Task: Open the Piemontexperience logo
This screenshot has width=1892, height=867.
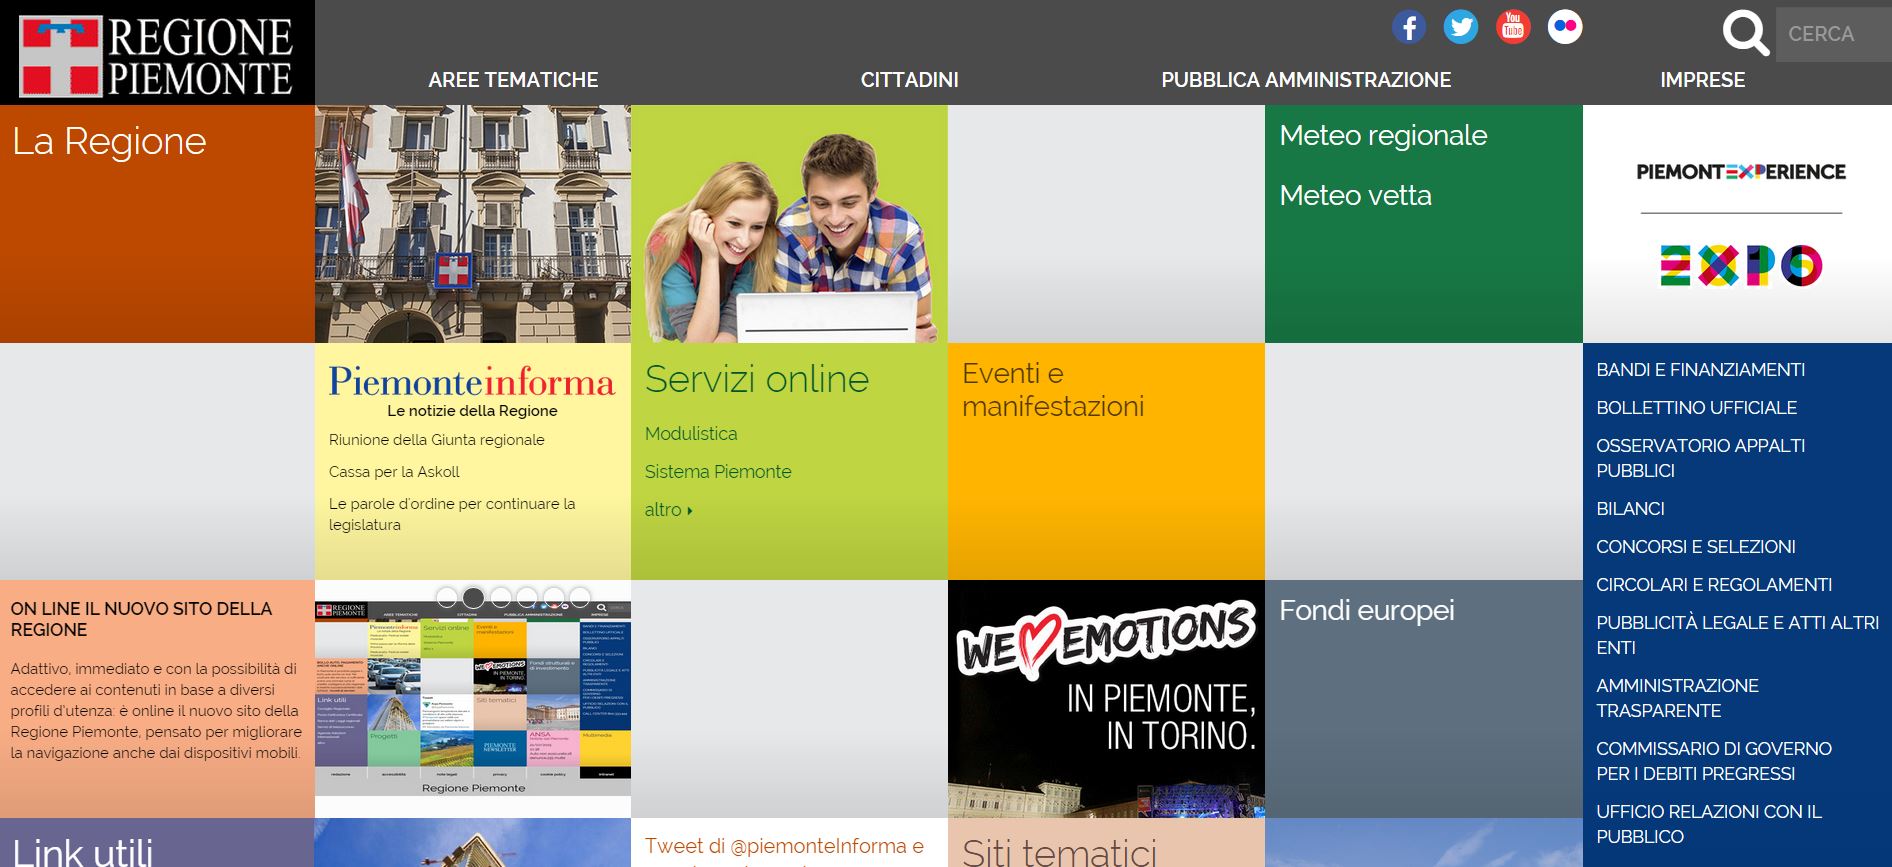Action: click(1741, 172)
